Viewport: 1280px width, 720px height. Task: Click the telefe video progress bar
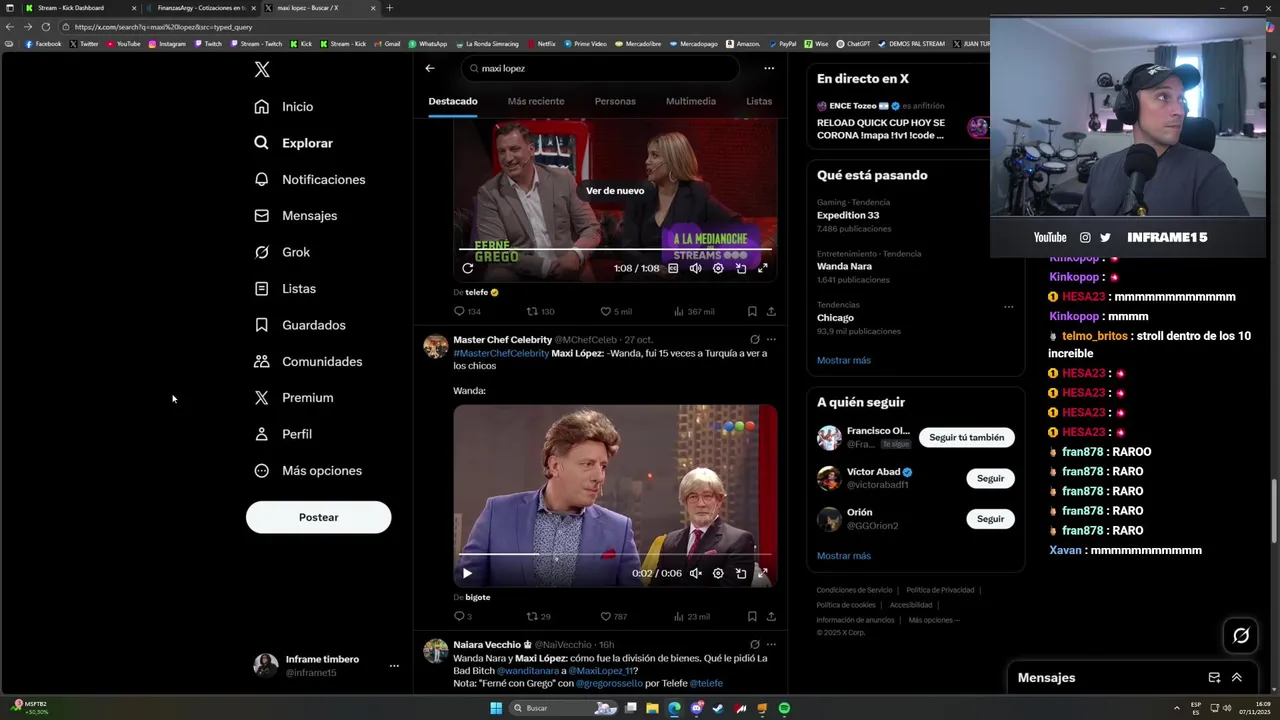point(615,248)
